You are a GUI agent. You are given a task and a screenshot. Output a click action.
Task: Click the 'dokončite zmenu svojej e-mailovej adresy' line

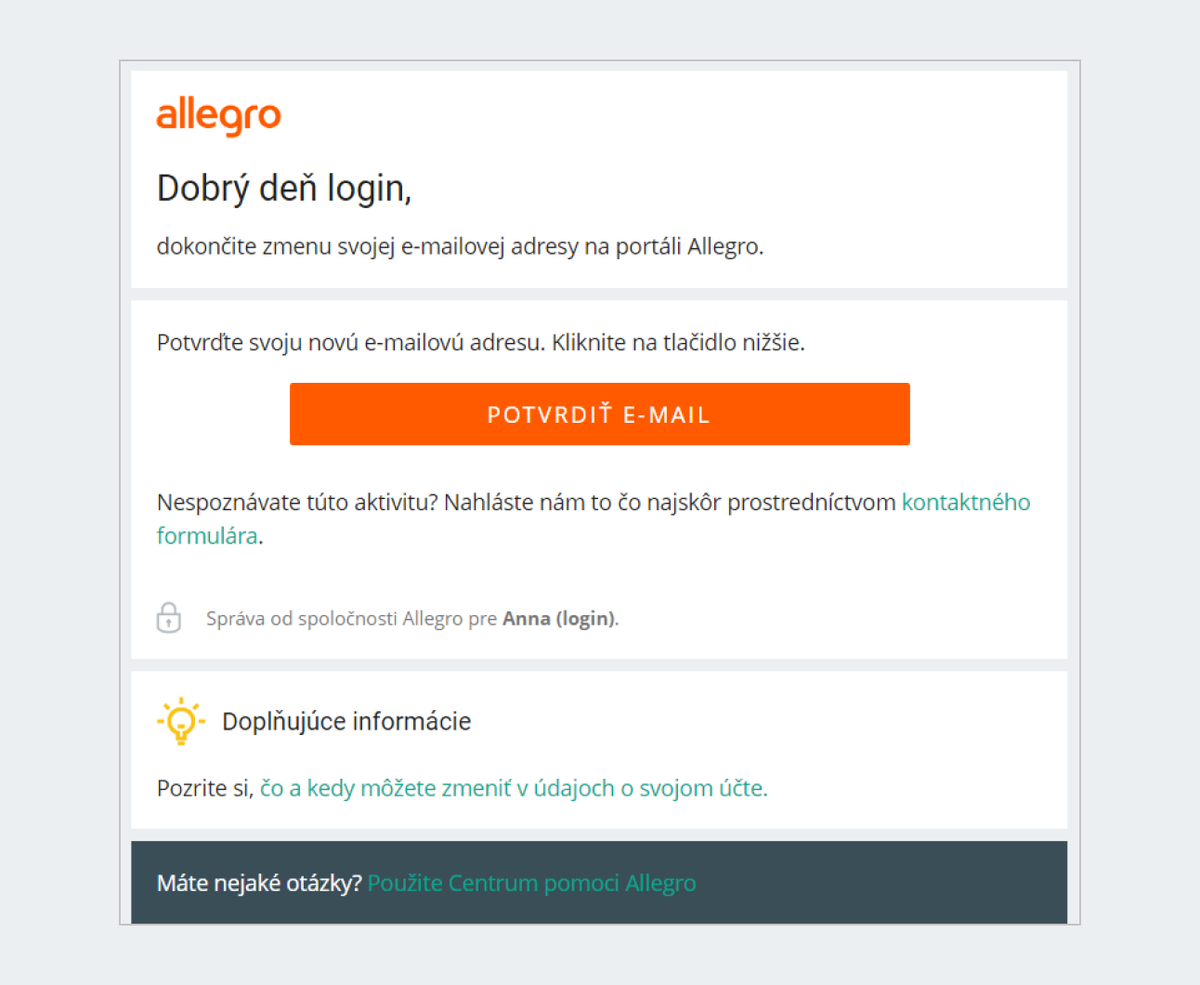(367, 247)
